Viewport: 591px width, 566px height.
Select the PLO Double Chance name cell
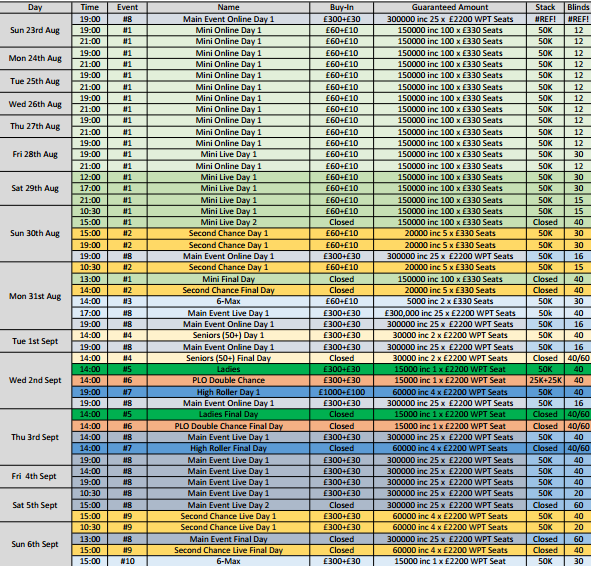click(x=228, y=380)
